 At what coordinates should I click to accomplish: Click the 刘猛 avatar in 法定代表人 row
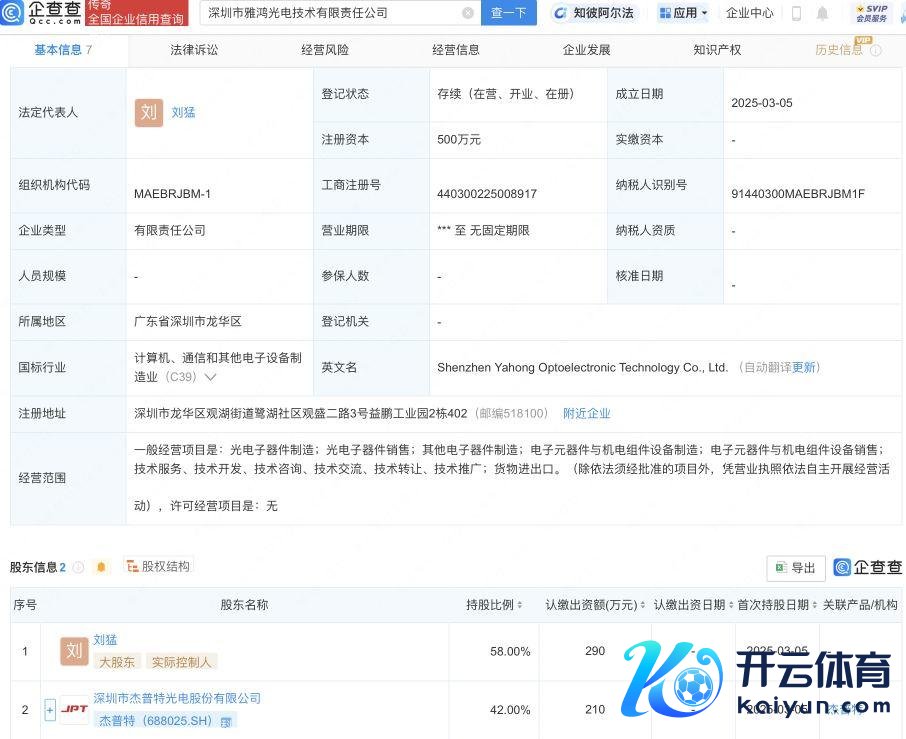tap(149, 112)
